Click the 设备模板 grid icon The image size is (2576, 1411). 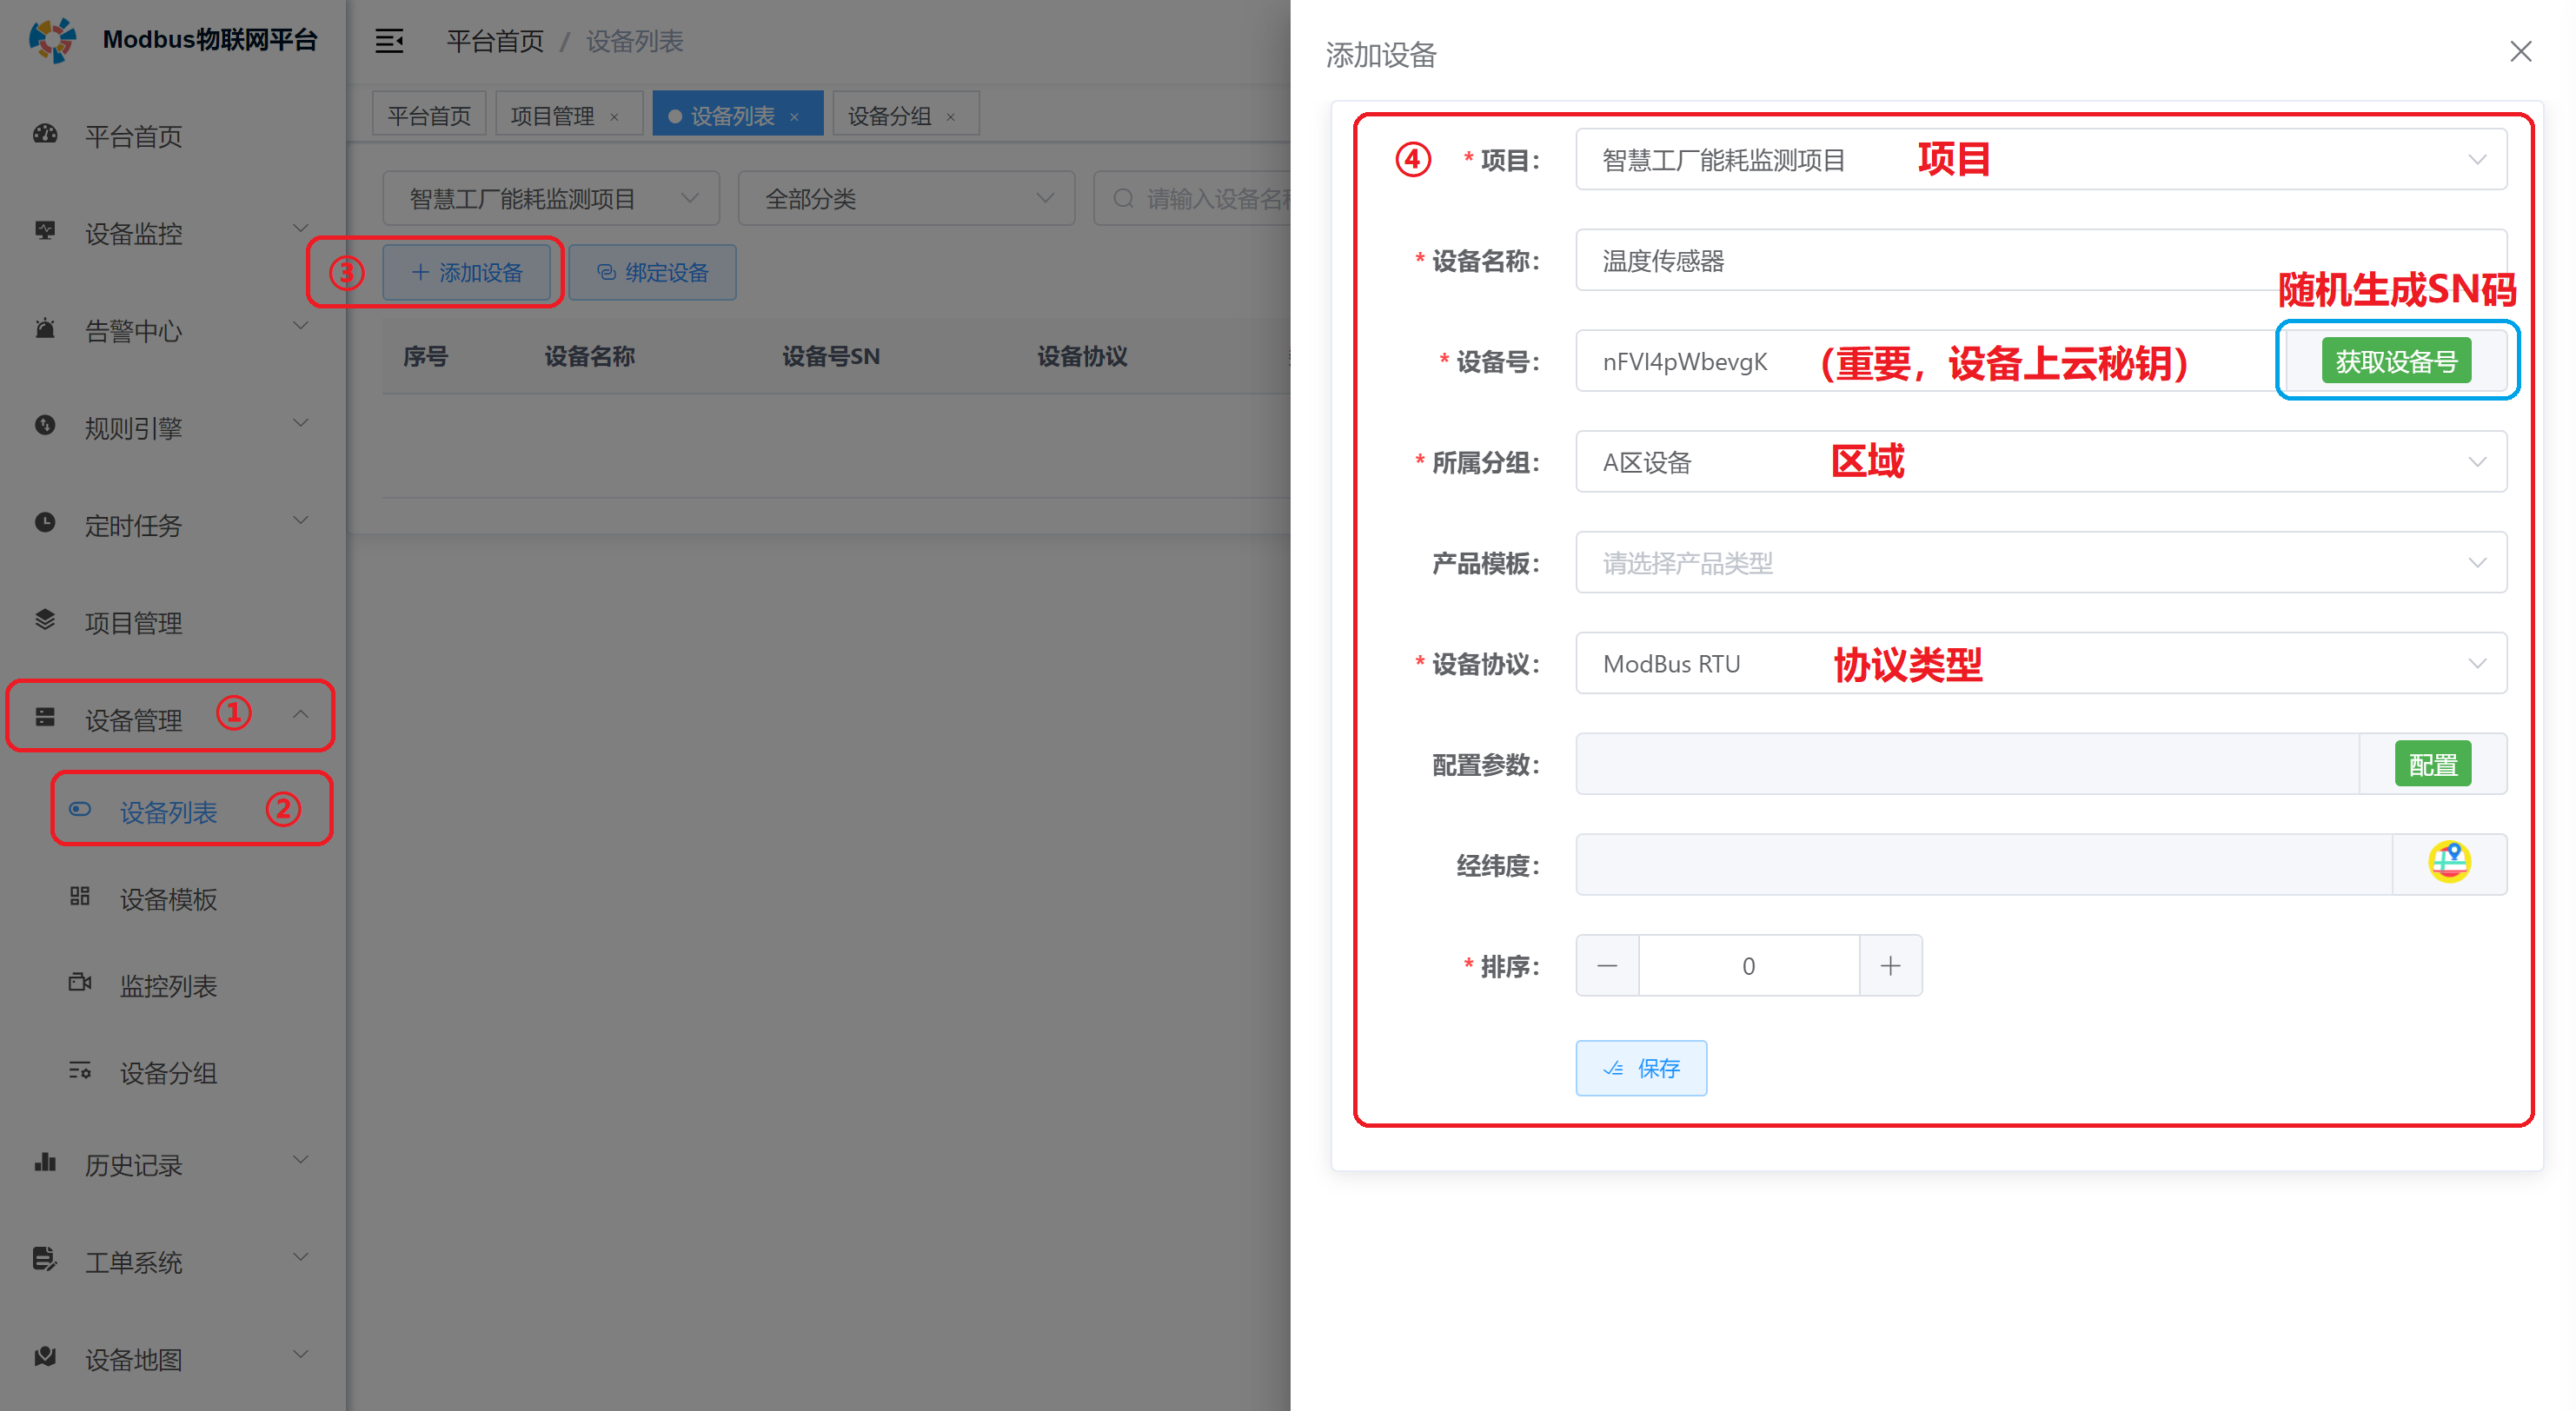(x=80, y=897)
